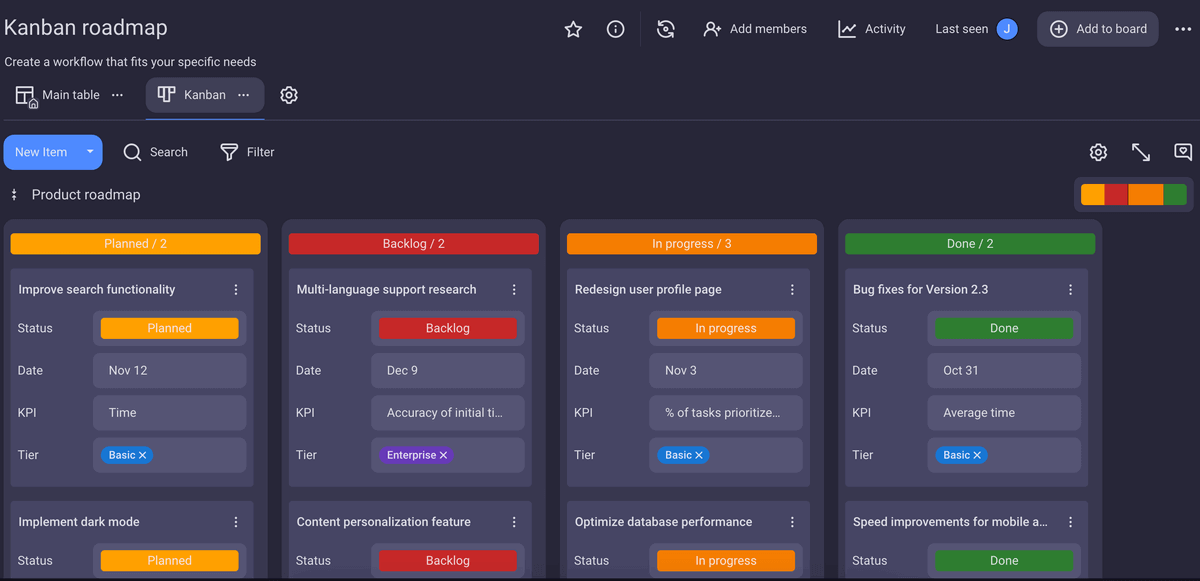Click the New Item button
Viewport: 1200px width, 581px height.
[41, 152]
